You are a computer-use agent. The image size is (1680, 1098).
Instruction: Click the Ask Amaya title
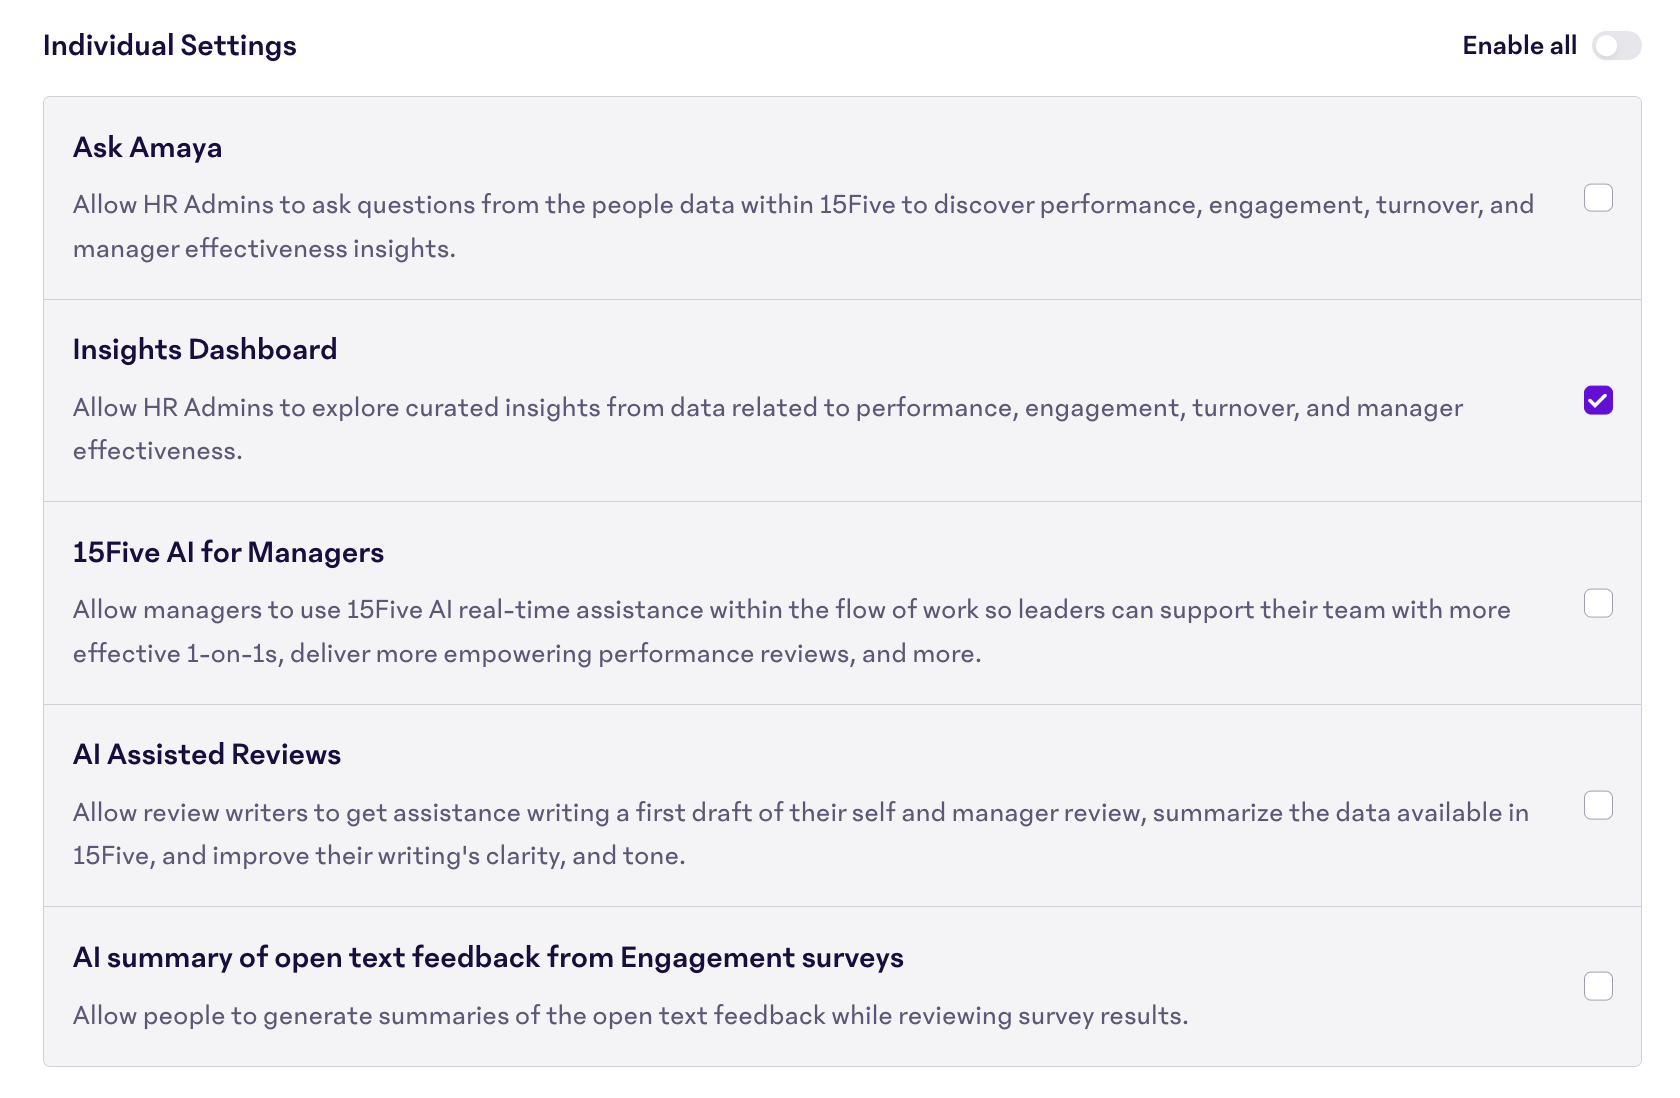pos(148,148)
